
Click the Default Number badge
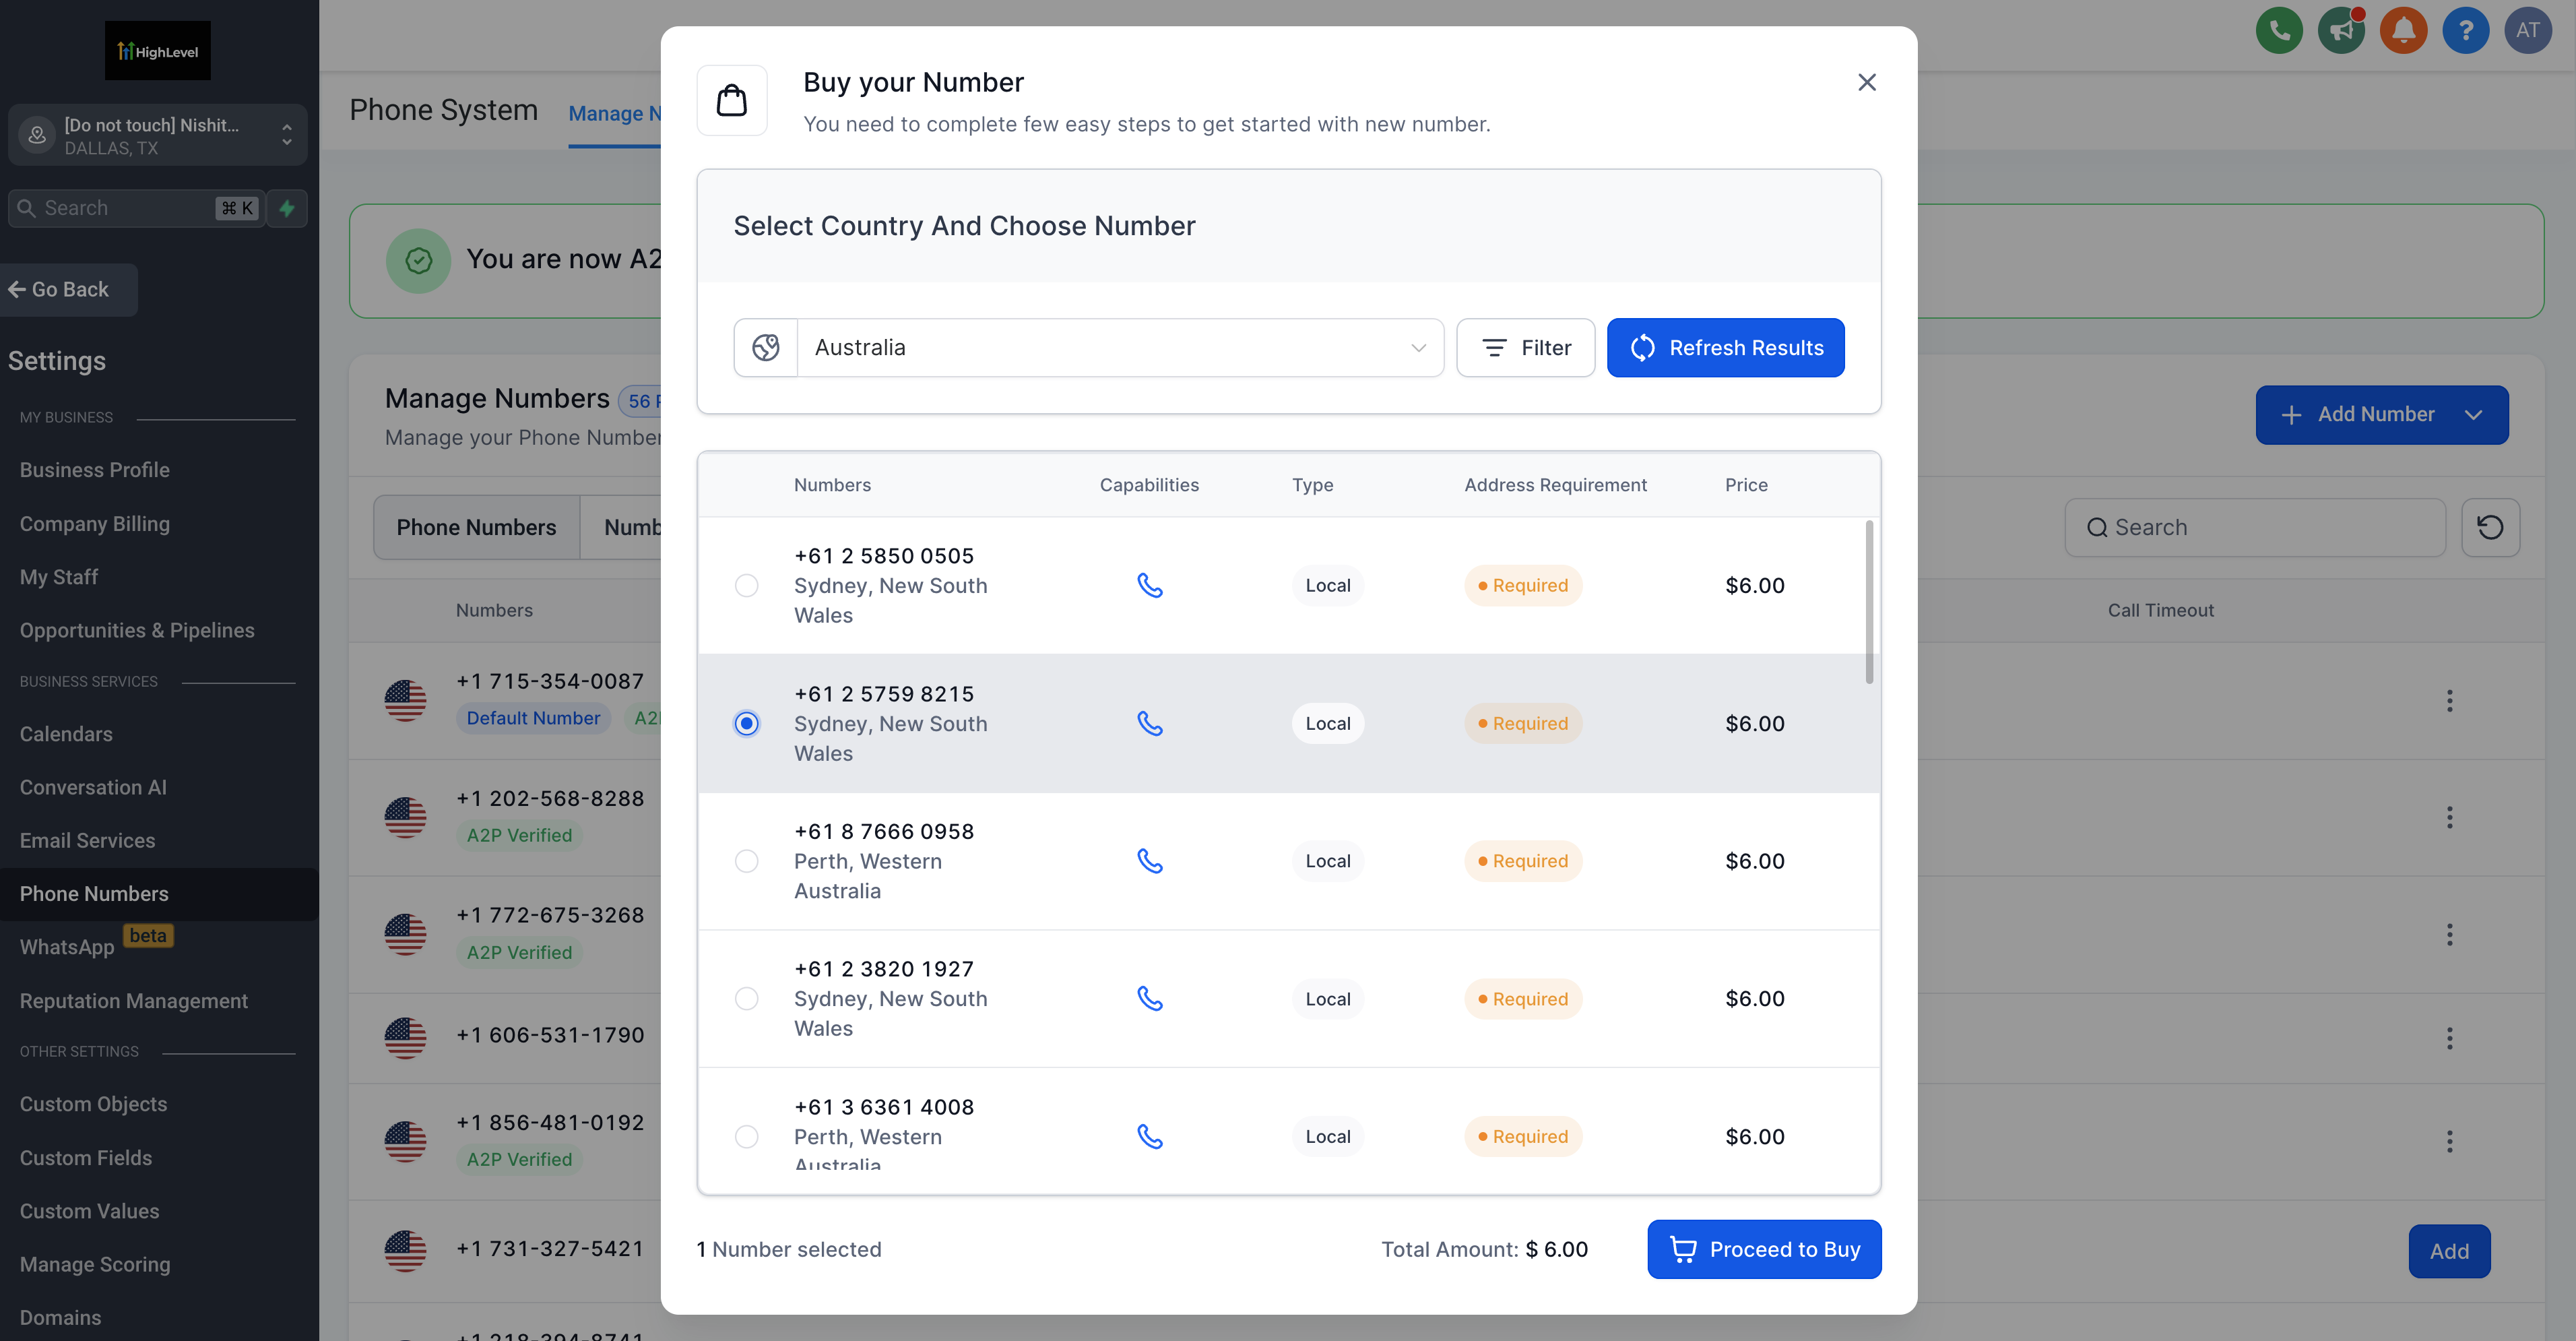533,718
